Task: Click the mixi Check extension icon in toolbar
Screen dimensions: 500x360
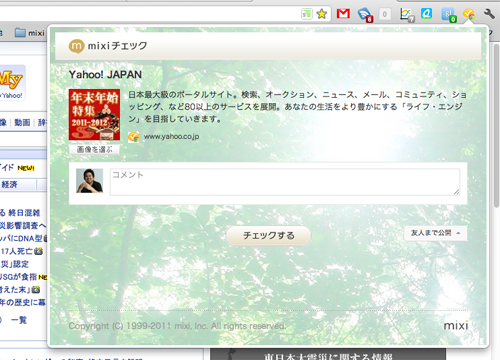Action: coord(468,14)
